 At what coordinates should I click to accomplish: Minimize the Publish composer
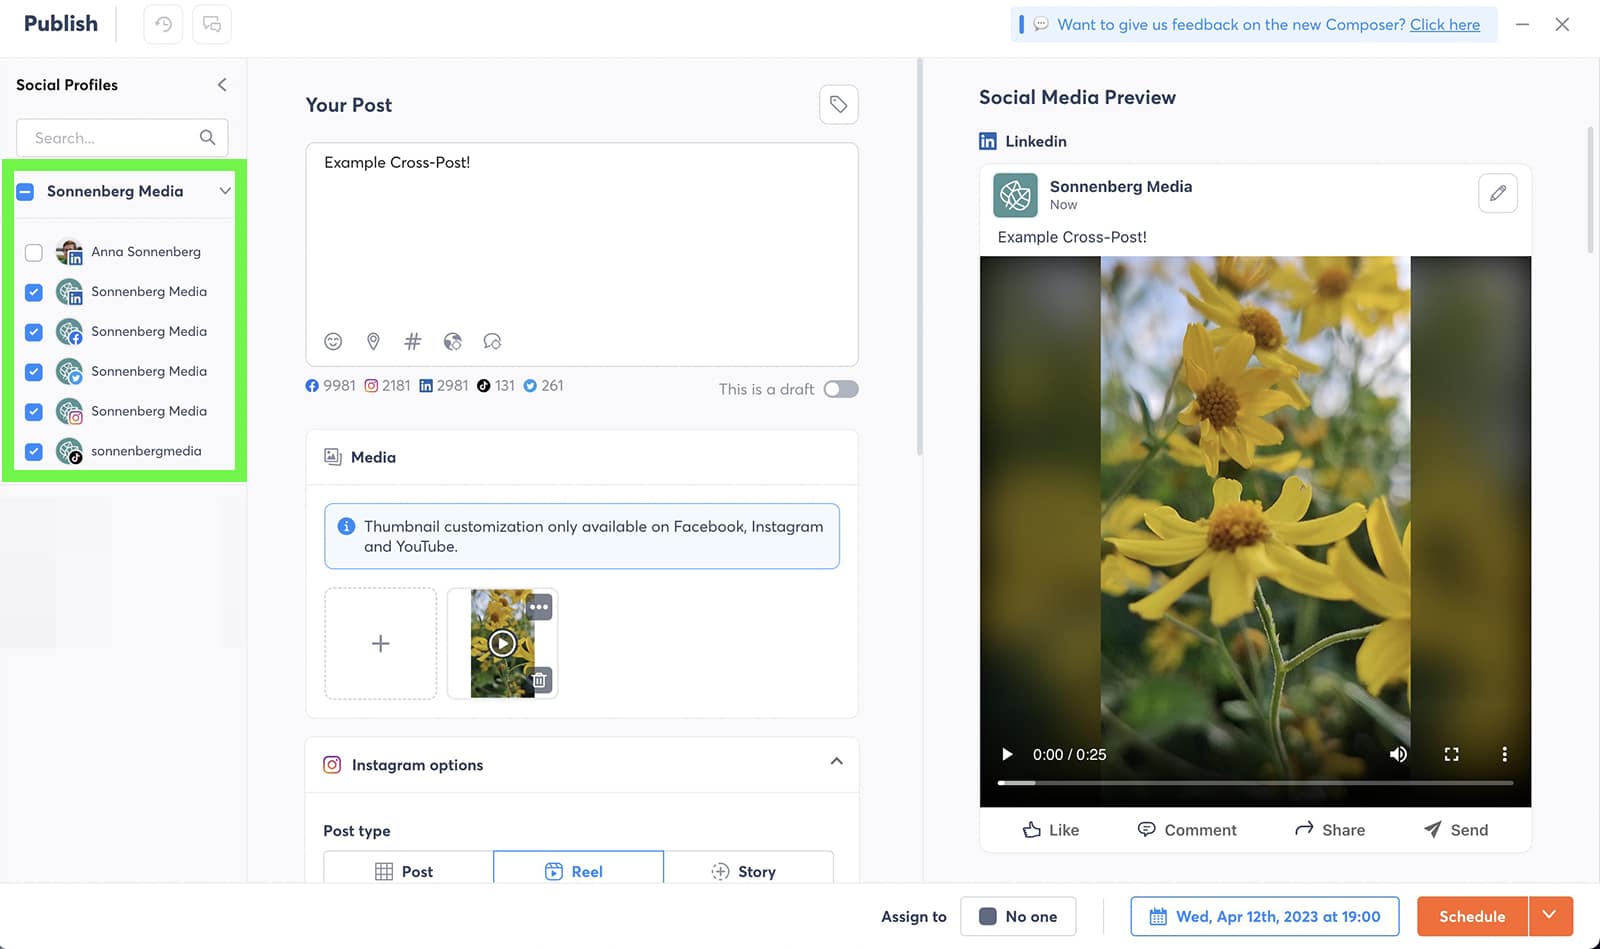pos(1522,24)
